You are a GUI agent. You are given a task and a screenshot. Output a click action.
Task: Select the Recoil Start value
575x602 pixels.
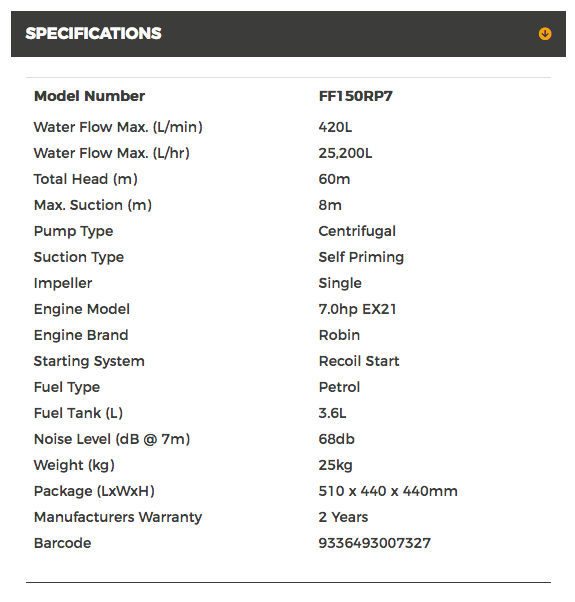tap(359, 361)
